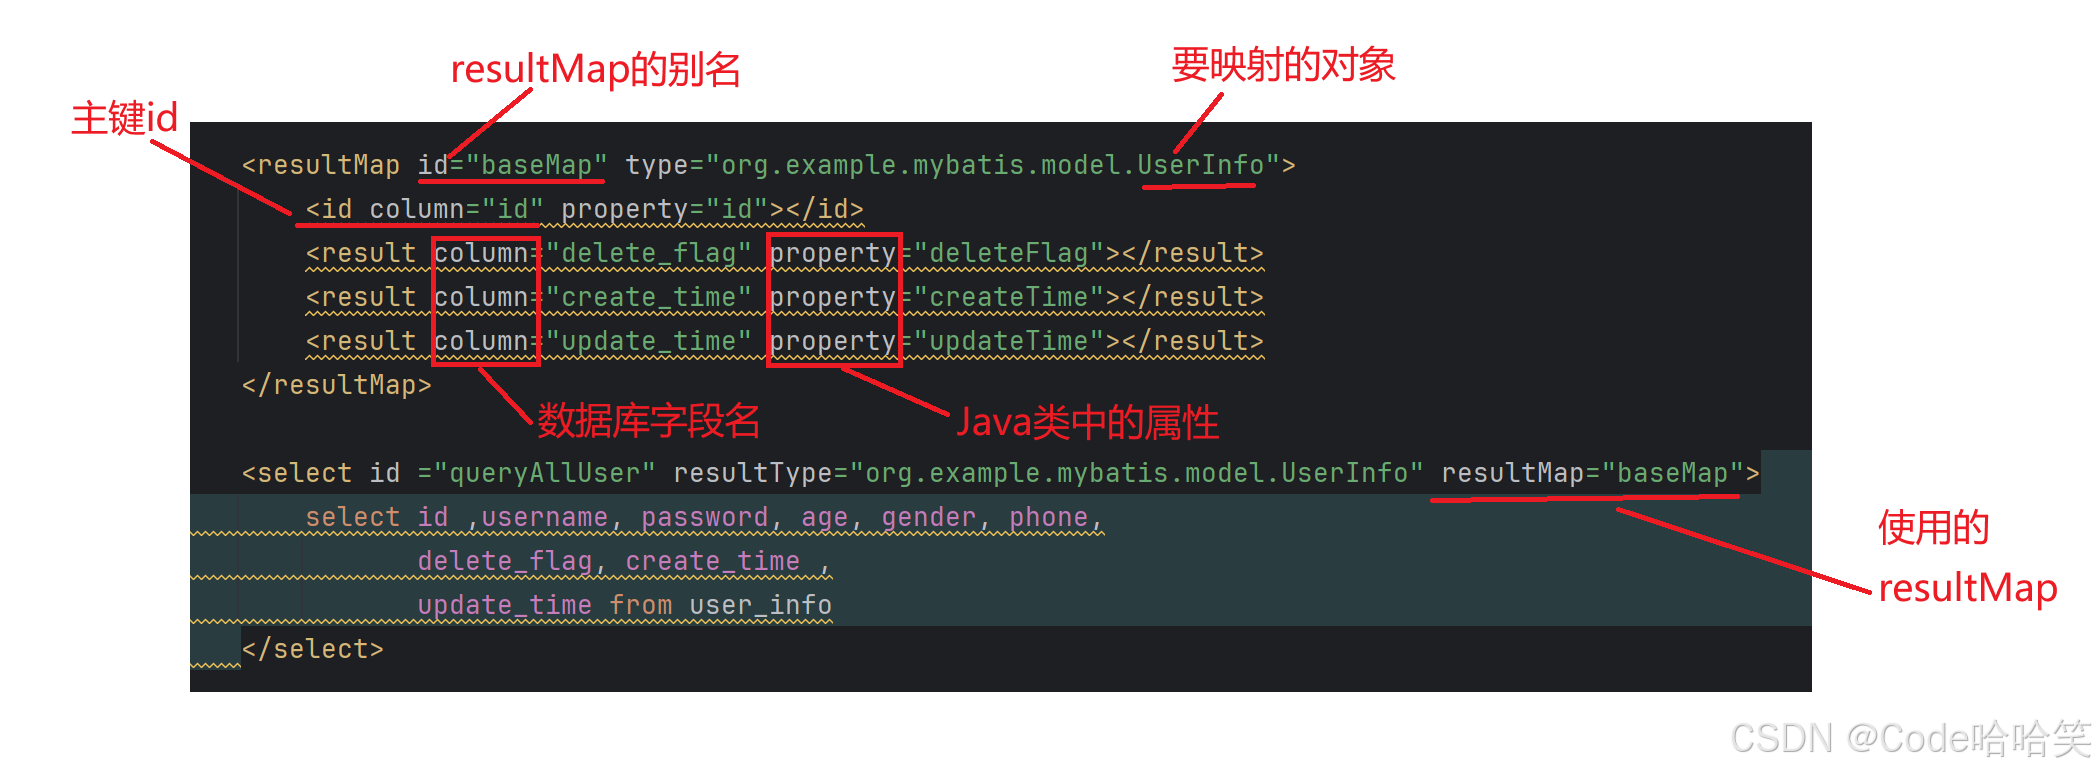The image size is (2096, 772).
Task: Click the "updateTime" property value
Action: pos(1009,341)
